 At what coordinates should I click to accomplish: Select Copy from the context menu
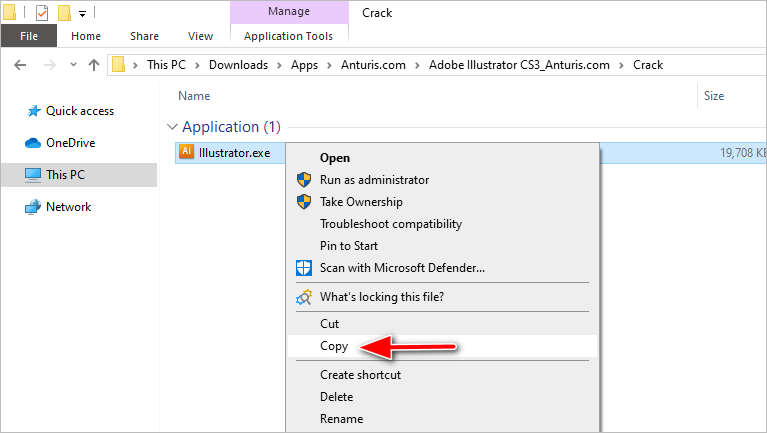(x=334, y=346)
